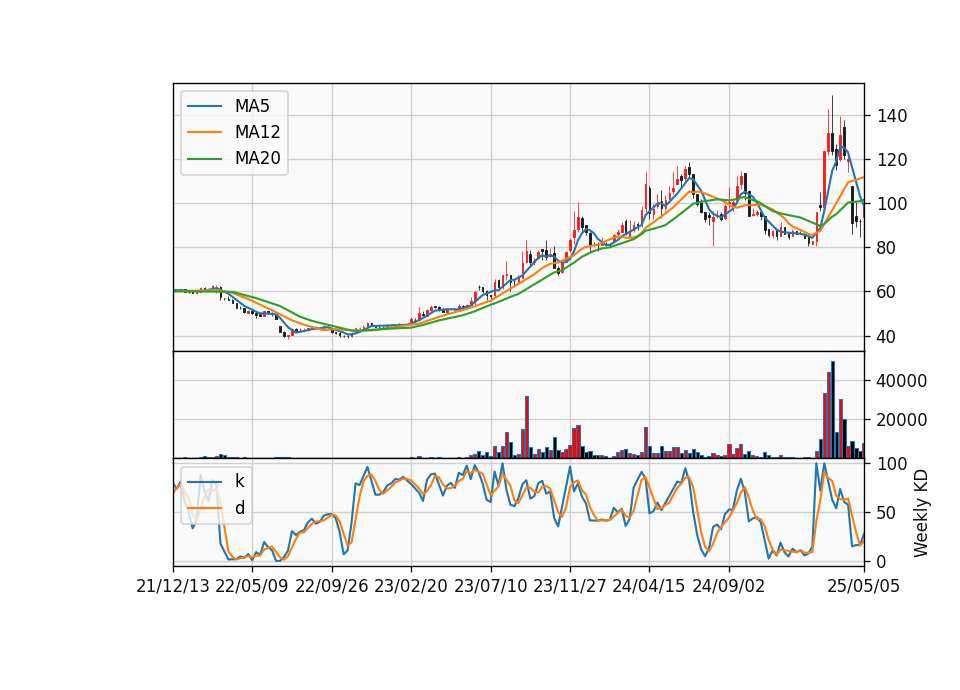Click the 40000 volume axis label
This screenshot has width=960, height=690.
pos(902,381)
